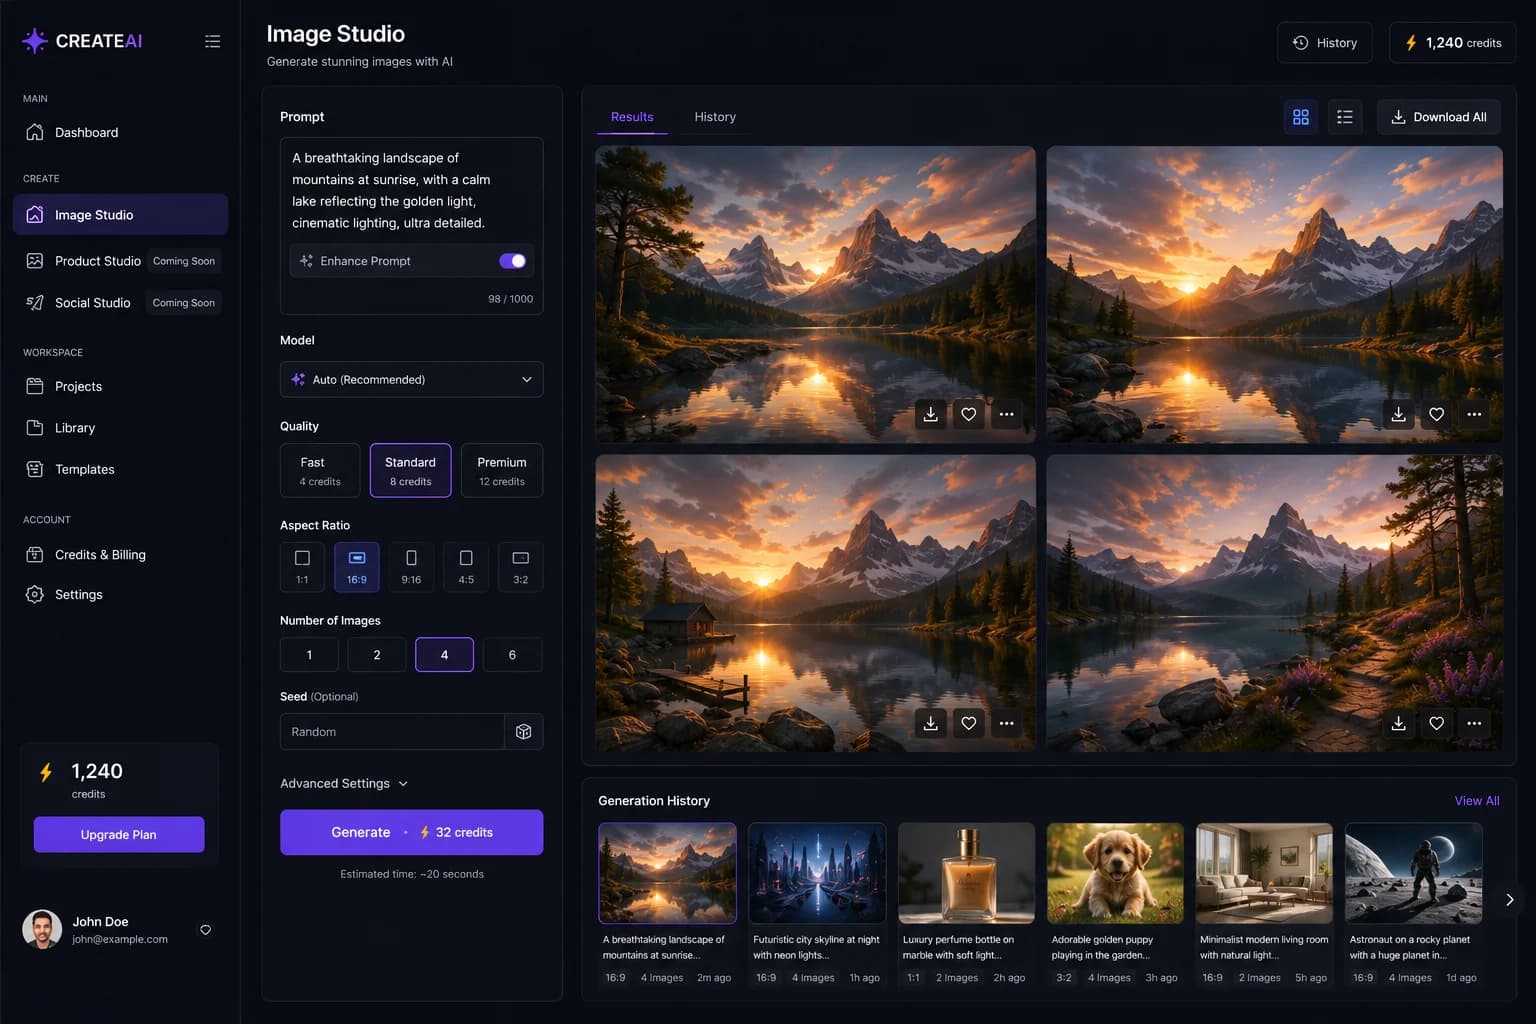Download the top-left result image
Viewport: 1536px width, 1024px height.
(930, 414)
